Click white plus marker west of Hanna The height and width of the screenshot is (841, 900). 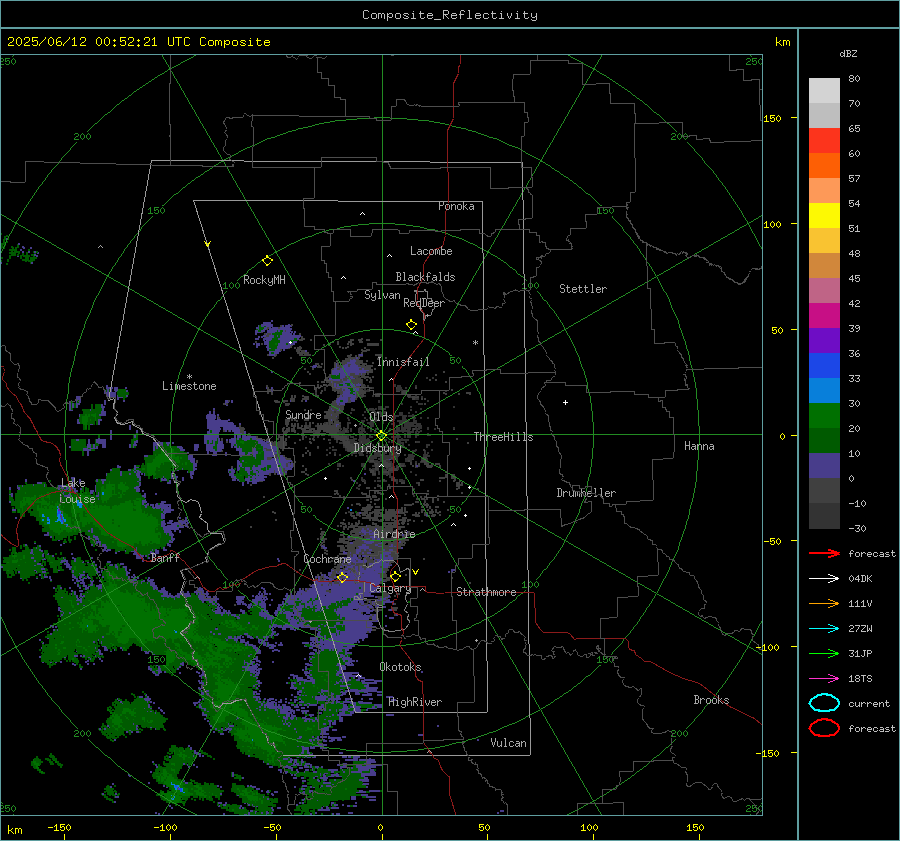tap(565, 402)
